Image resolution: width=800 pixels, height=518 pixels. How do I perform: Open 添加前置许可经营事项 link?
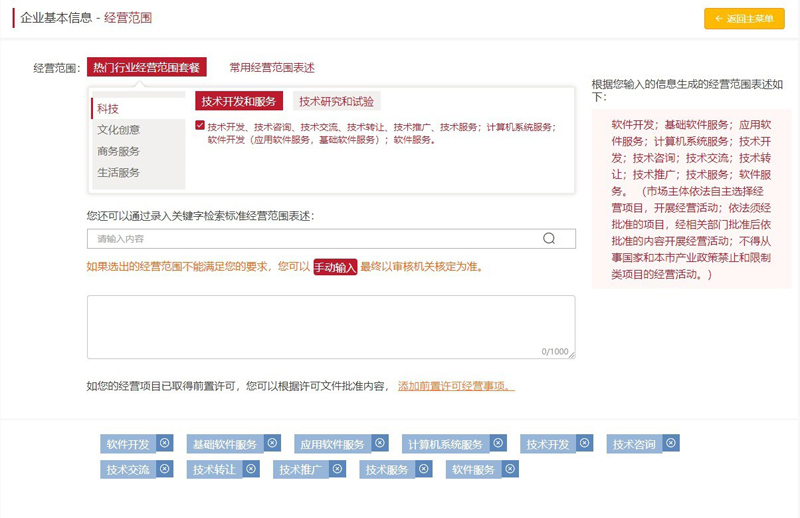click(456, 386)
